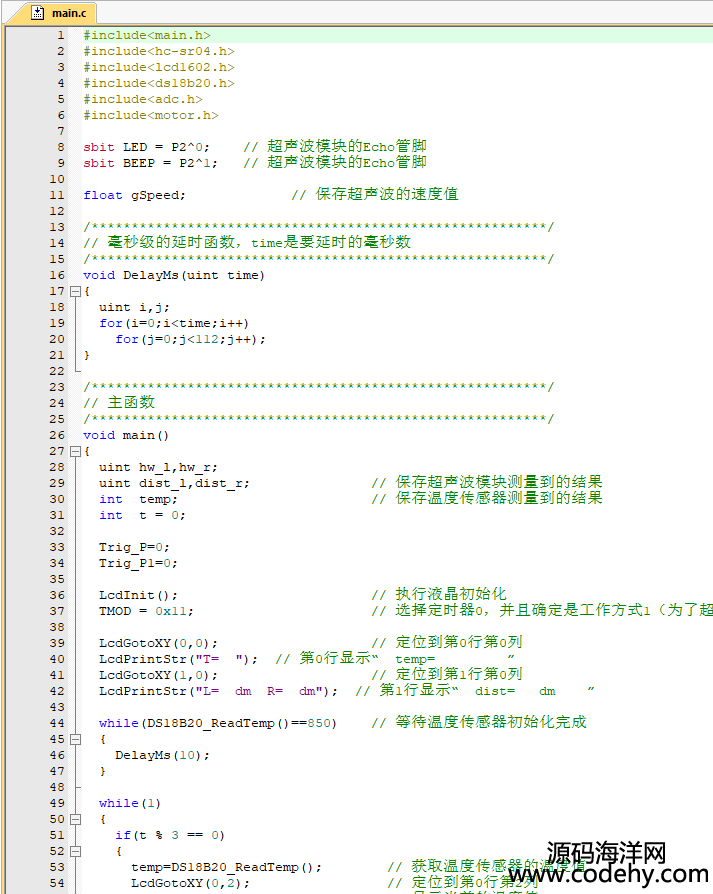Click 'Trig_P1=0;' on line 34
Viewport: 713px width, 894px height.
coord(138,563)
